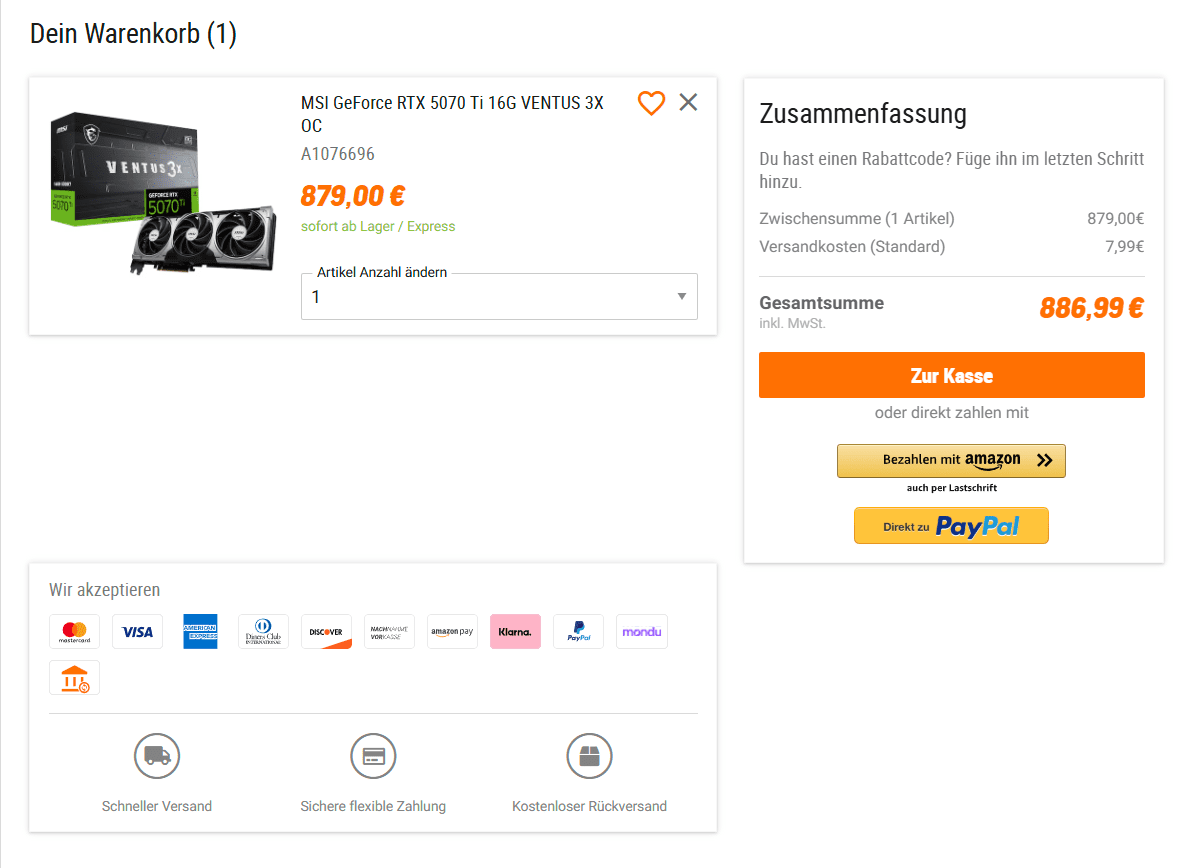The width and height of the screenshot is (1191, 868).
Task: Click the Mastercard payment icon
Action: pyautogui.click(x=74, y=632)
